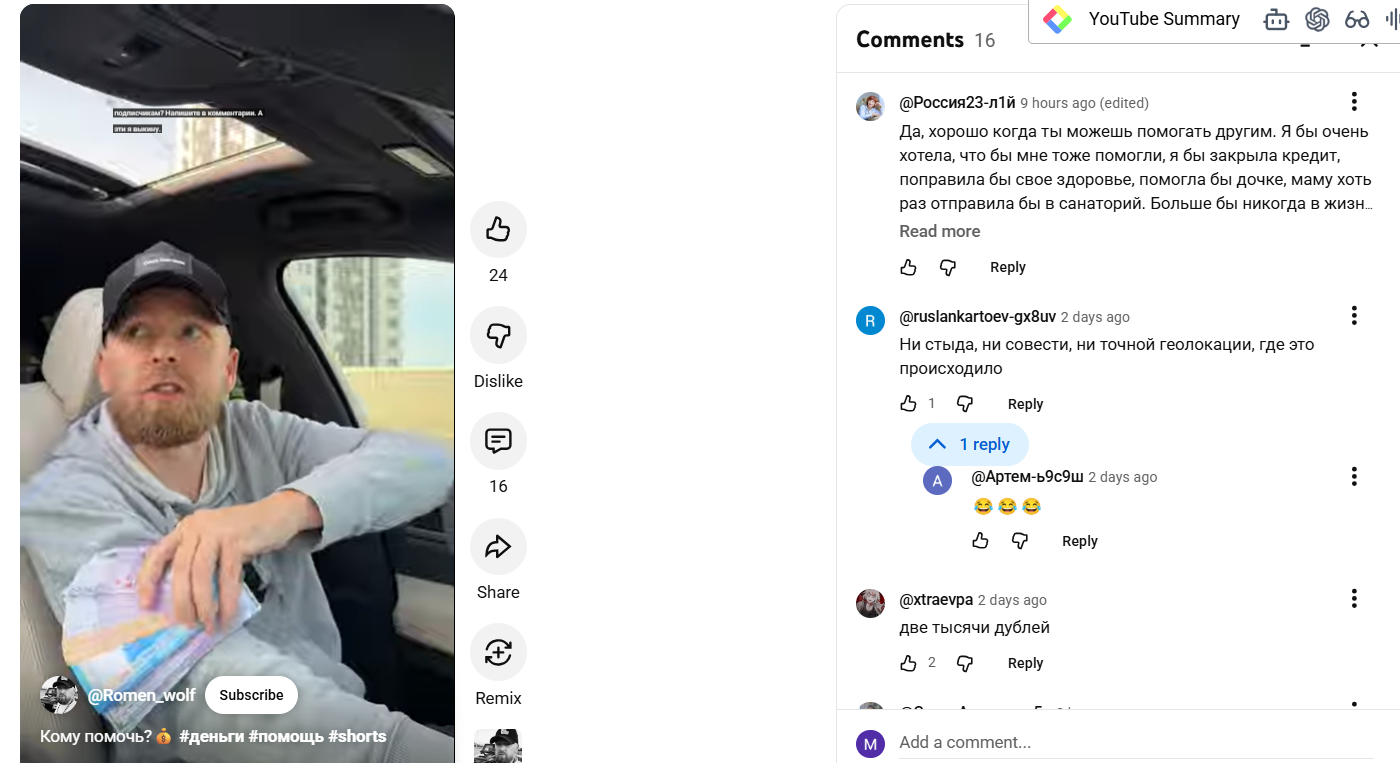Share this short video

click(498, 547)
